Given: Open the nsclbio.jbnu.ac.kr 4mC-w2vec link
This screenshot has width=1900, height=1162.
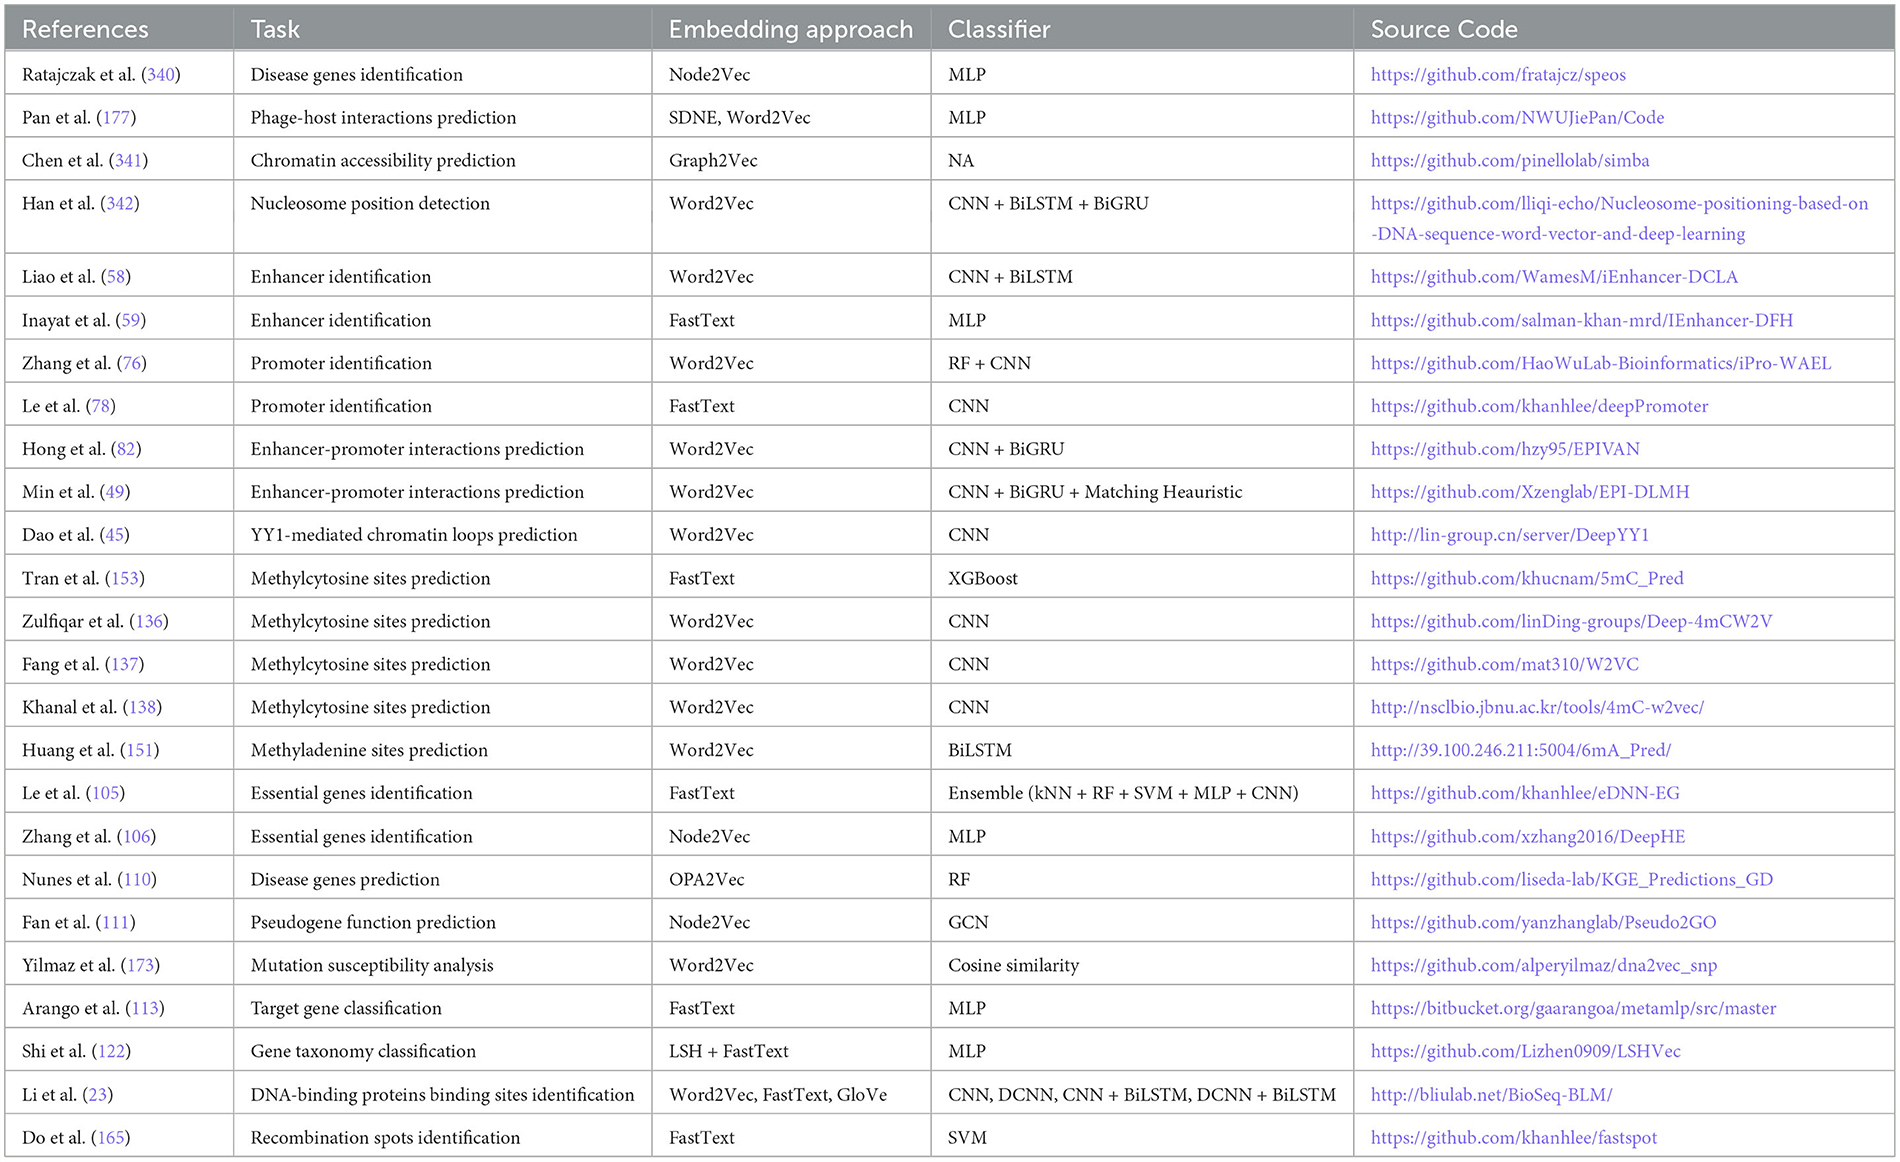Looking at the screenshot, I should [1537, 708].
